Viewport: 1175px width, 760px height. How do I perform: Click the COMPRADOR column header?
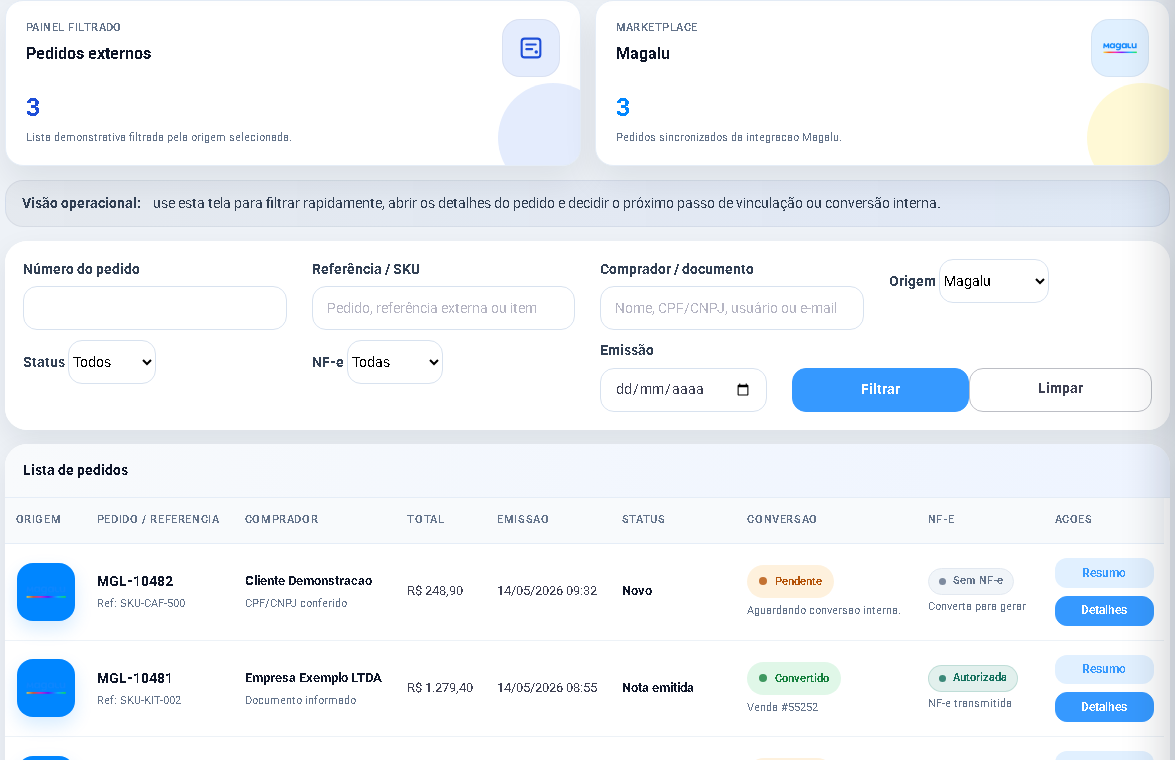click(282, 519)
